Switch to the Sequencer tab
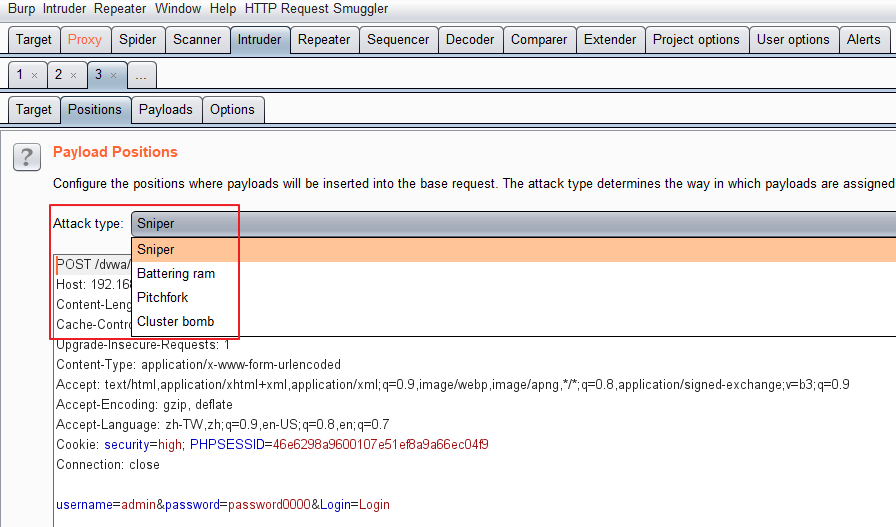This screenshot has height=527, width=896. pos(398,39)
